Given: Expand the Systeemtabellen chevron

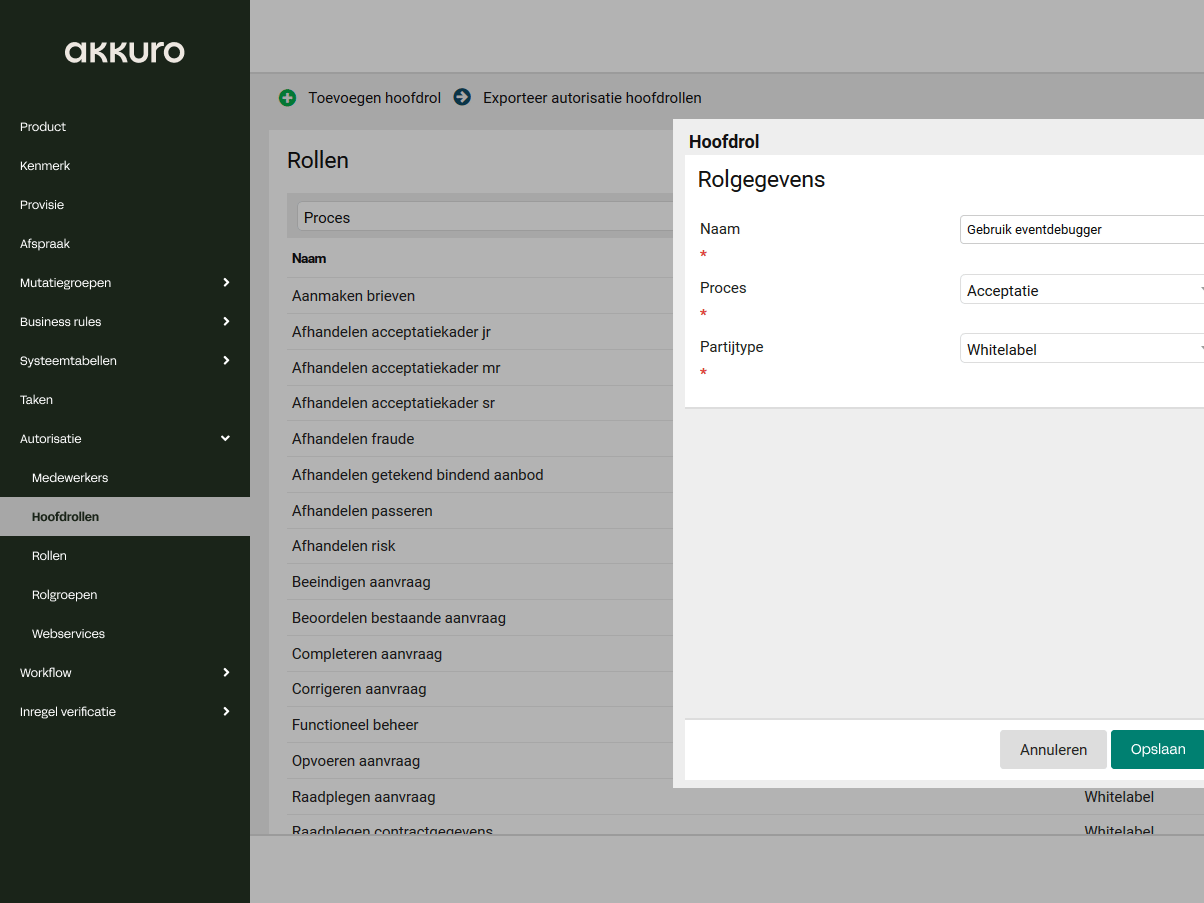Looking at the screenshot, I should pos(226,361).
